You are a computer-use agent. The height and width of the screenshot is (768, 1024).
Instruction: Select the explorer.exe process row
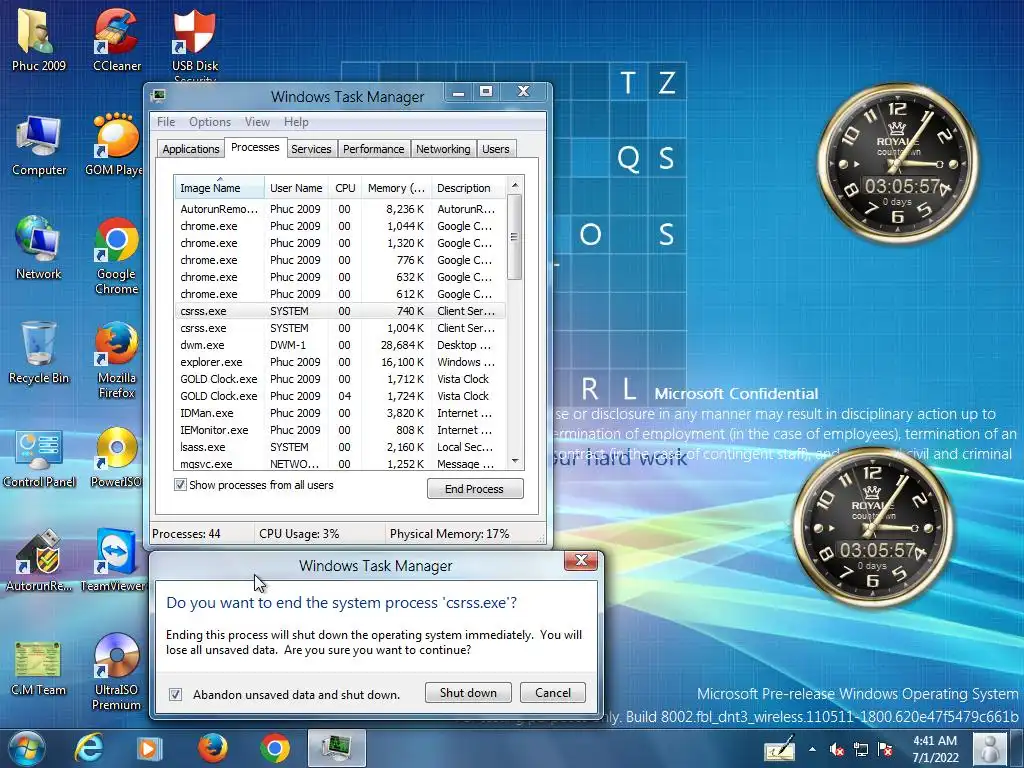tap(340, 362)
